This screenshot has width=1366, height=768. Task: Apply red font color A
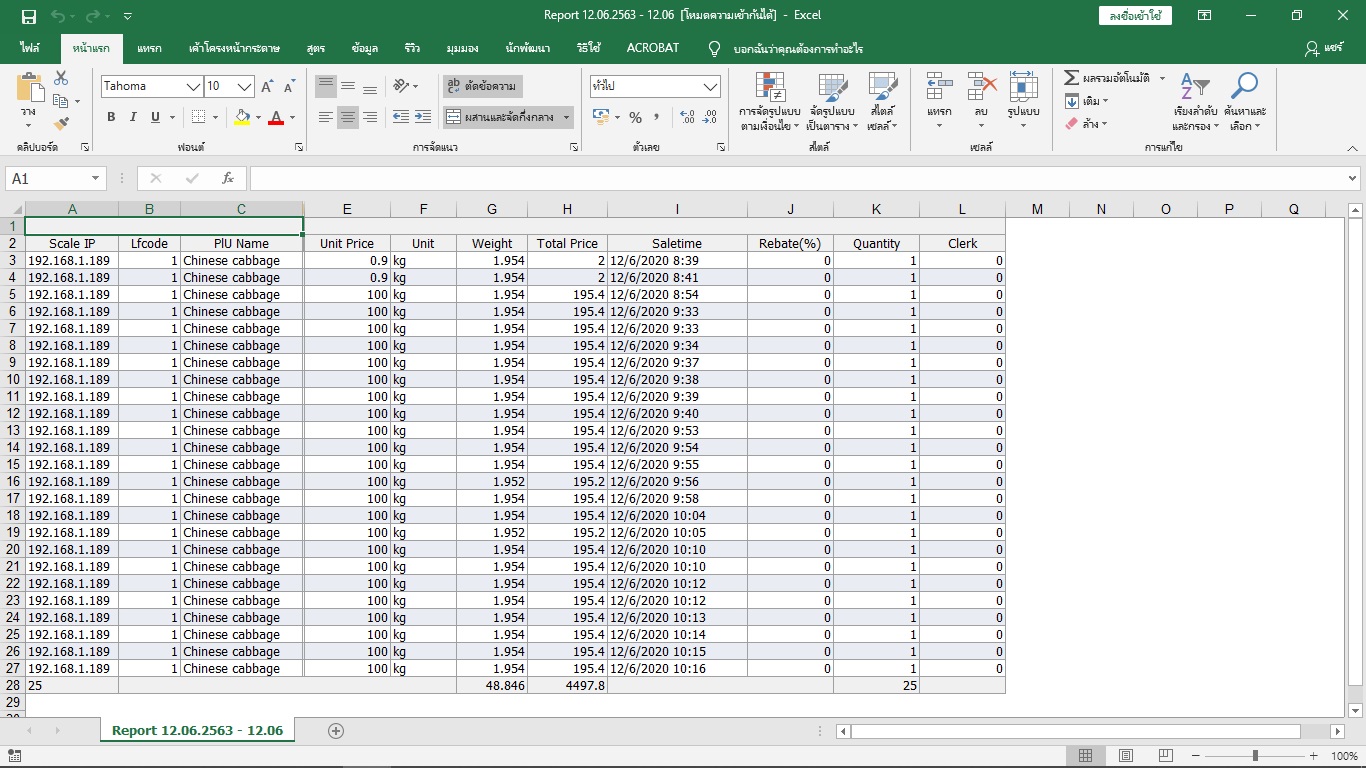276,117
